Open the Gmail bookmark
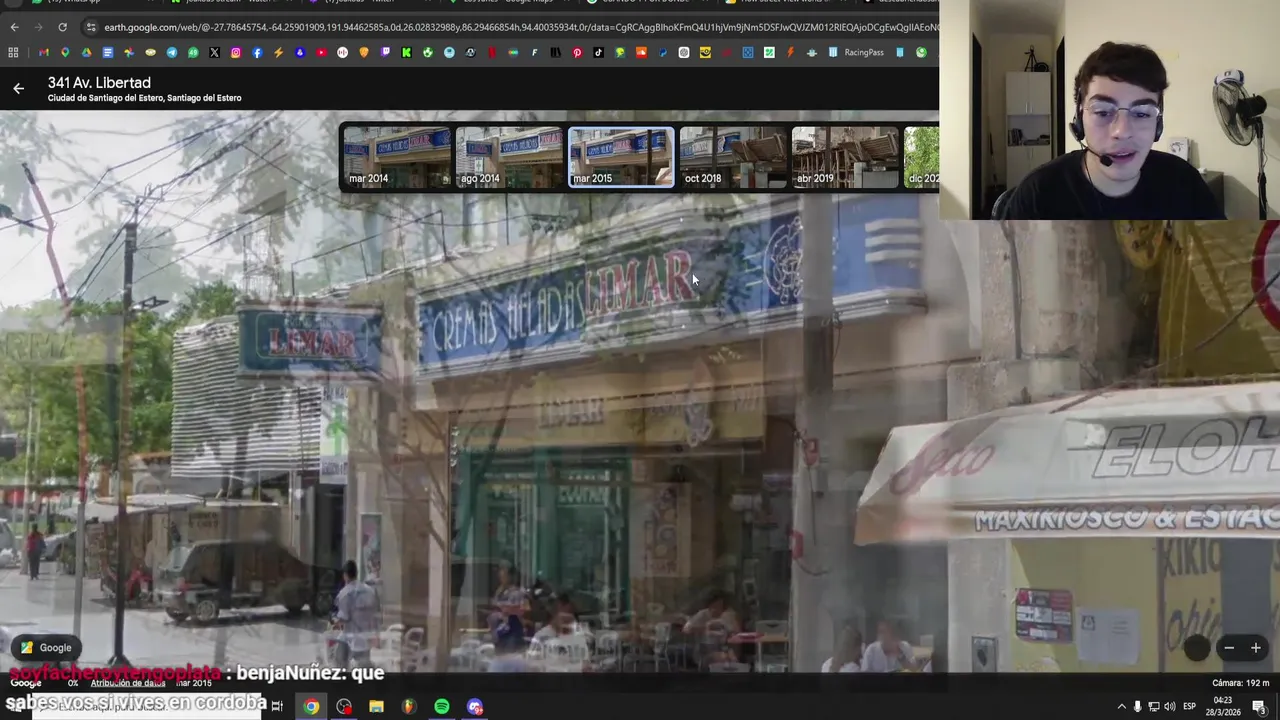The height and width of the screenshot is (720, 1280). tap(43, 52)
